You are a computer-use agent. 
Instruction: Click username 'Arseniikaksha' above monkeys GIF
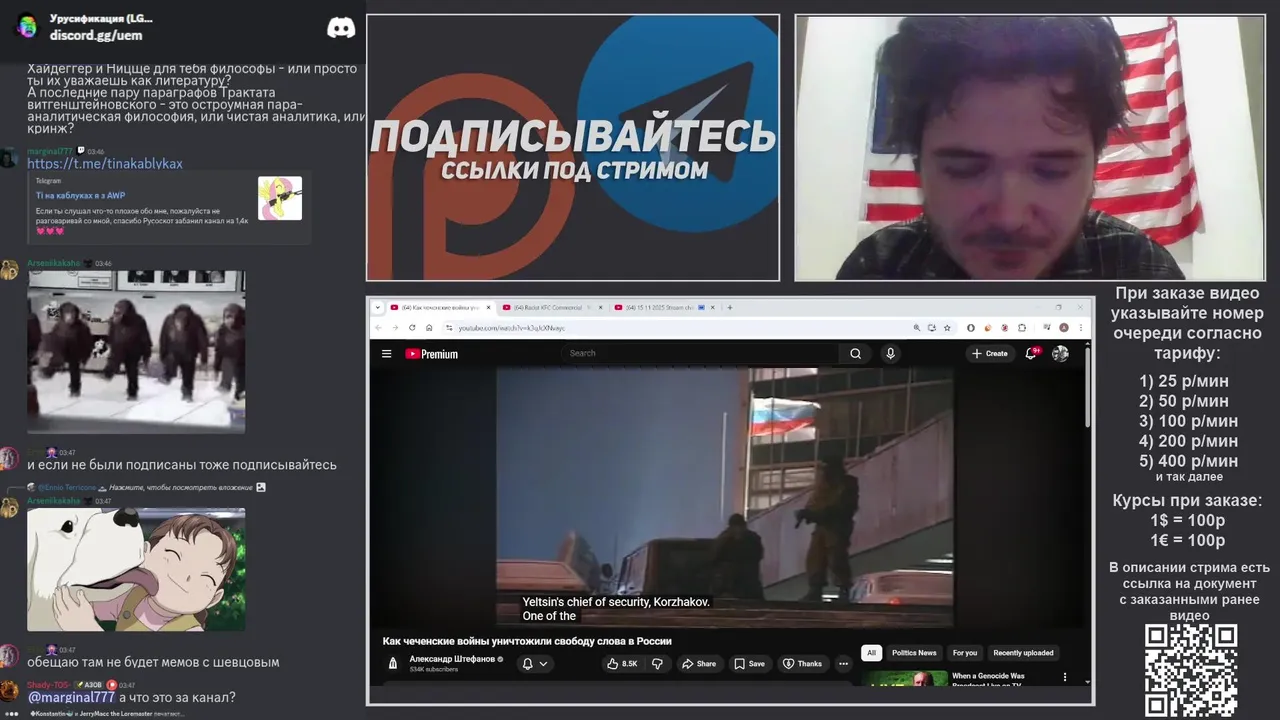pyautogui.click(x=54, y=263)
